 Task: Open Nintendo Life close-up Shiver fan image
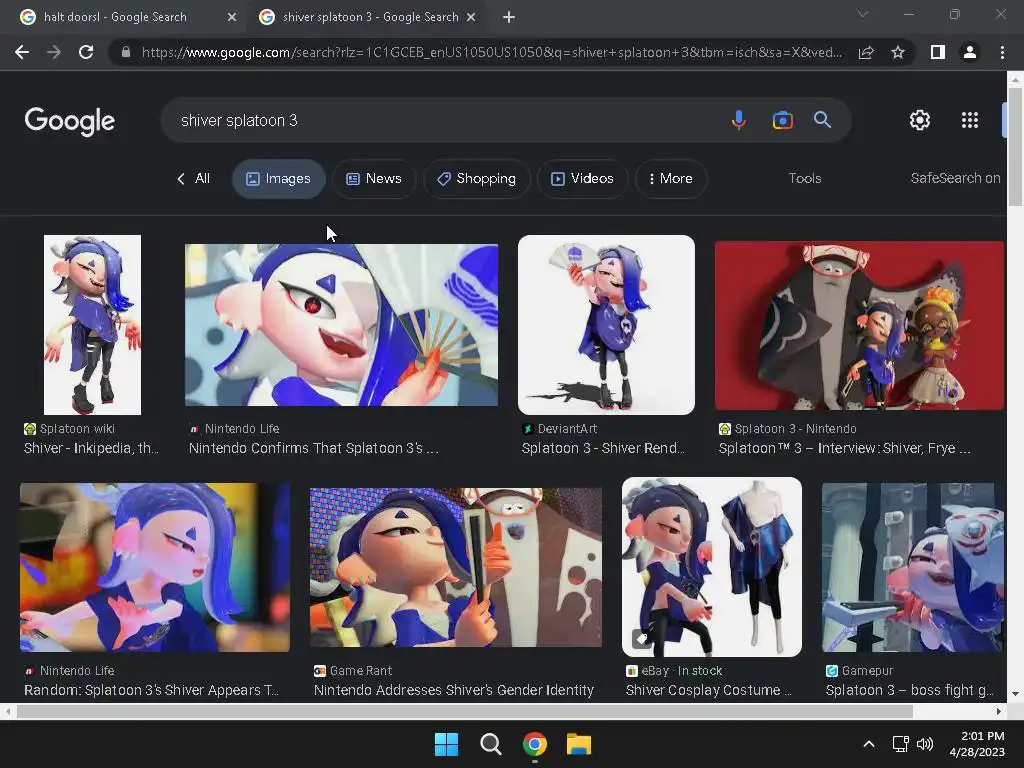pos(341,325)
